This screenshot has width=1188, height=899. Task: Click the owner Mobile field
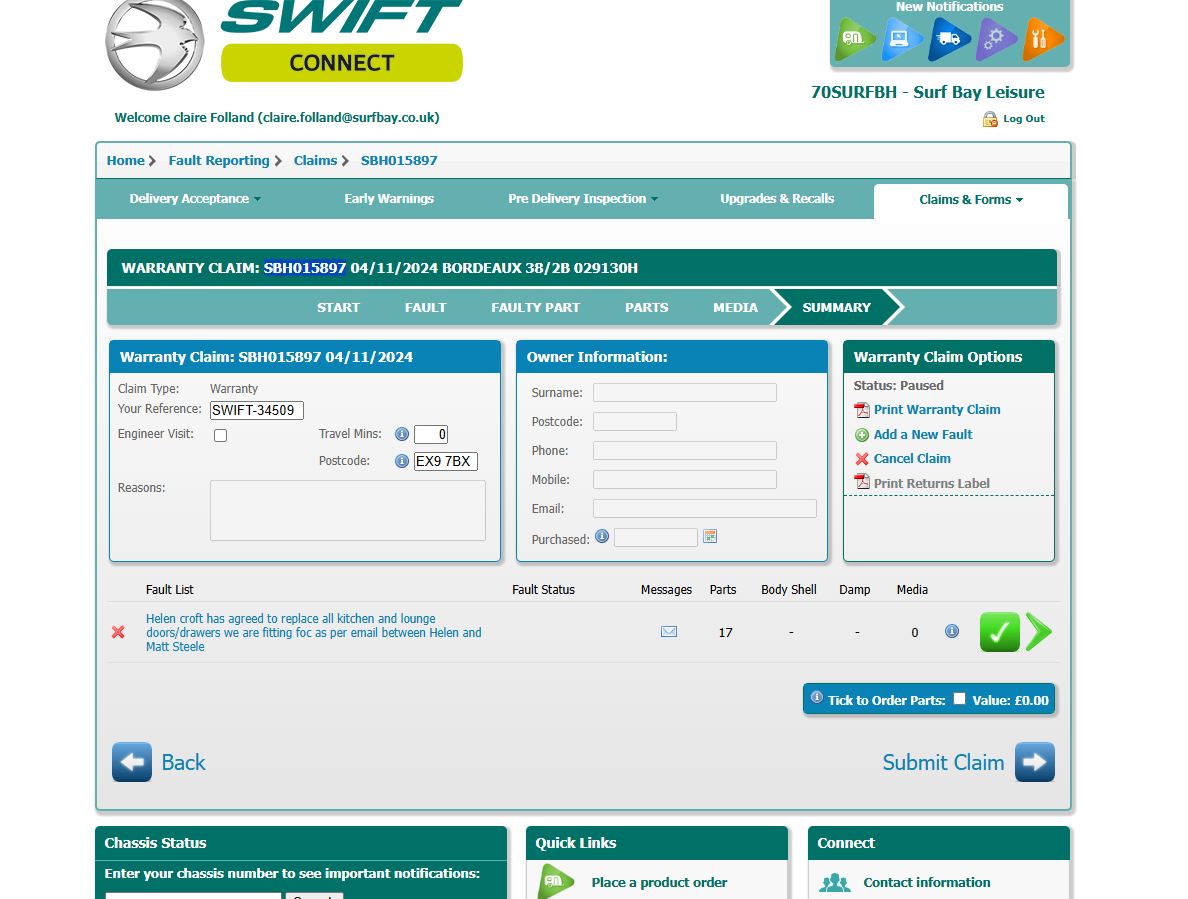[x=685, y=479]
